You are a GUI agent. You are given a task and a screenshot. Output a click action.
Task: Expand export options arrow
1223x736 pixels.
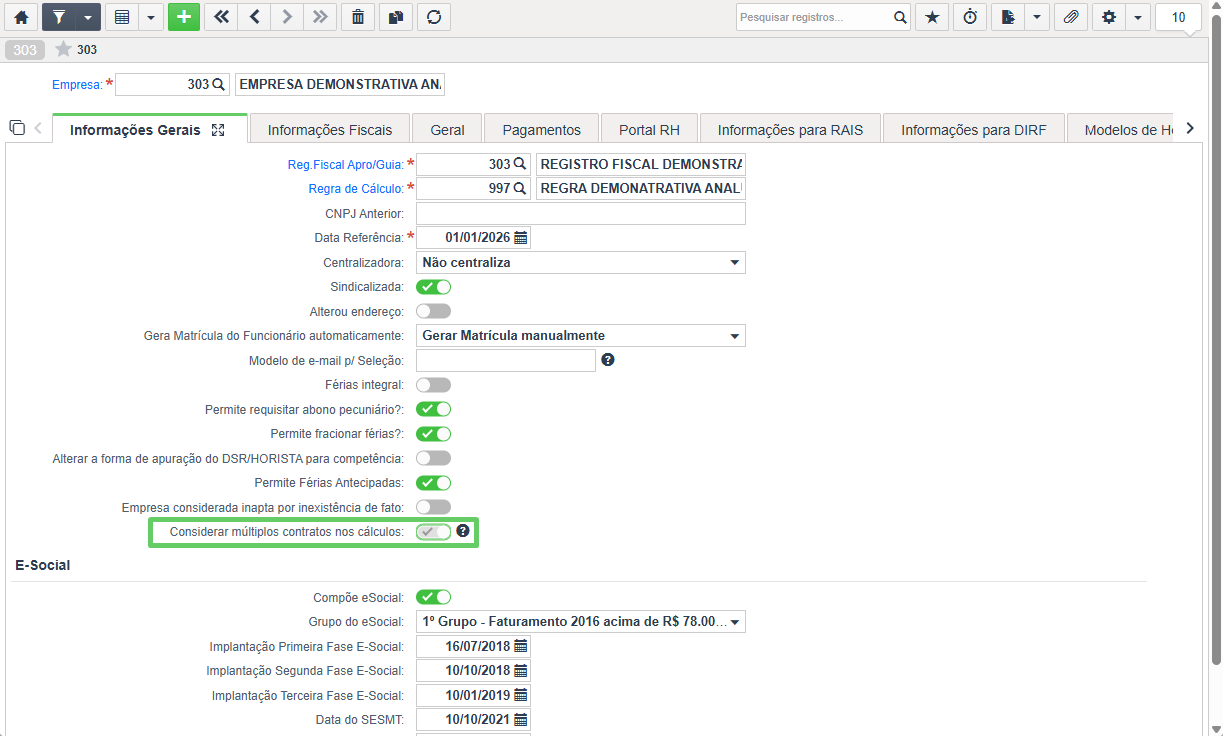click(1036, 17)
